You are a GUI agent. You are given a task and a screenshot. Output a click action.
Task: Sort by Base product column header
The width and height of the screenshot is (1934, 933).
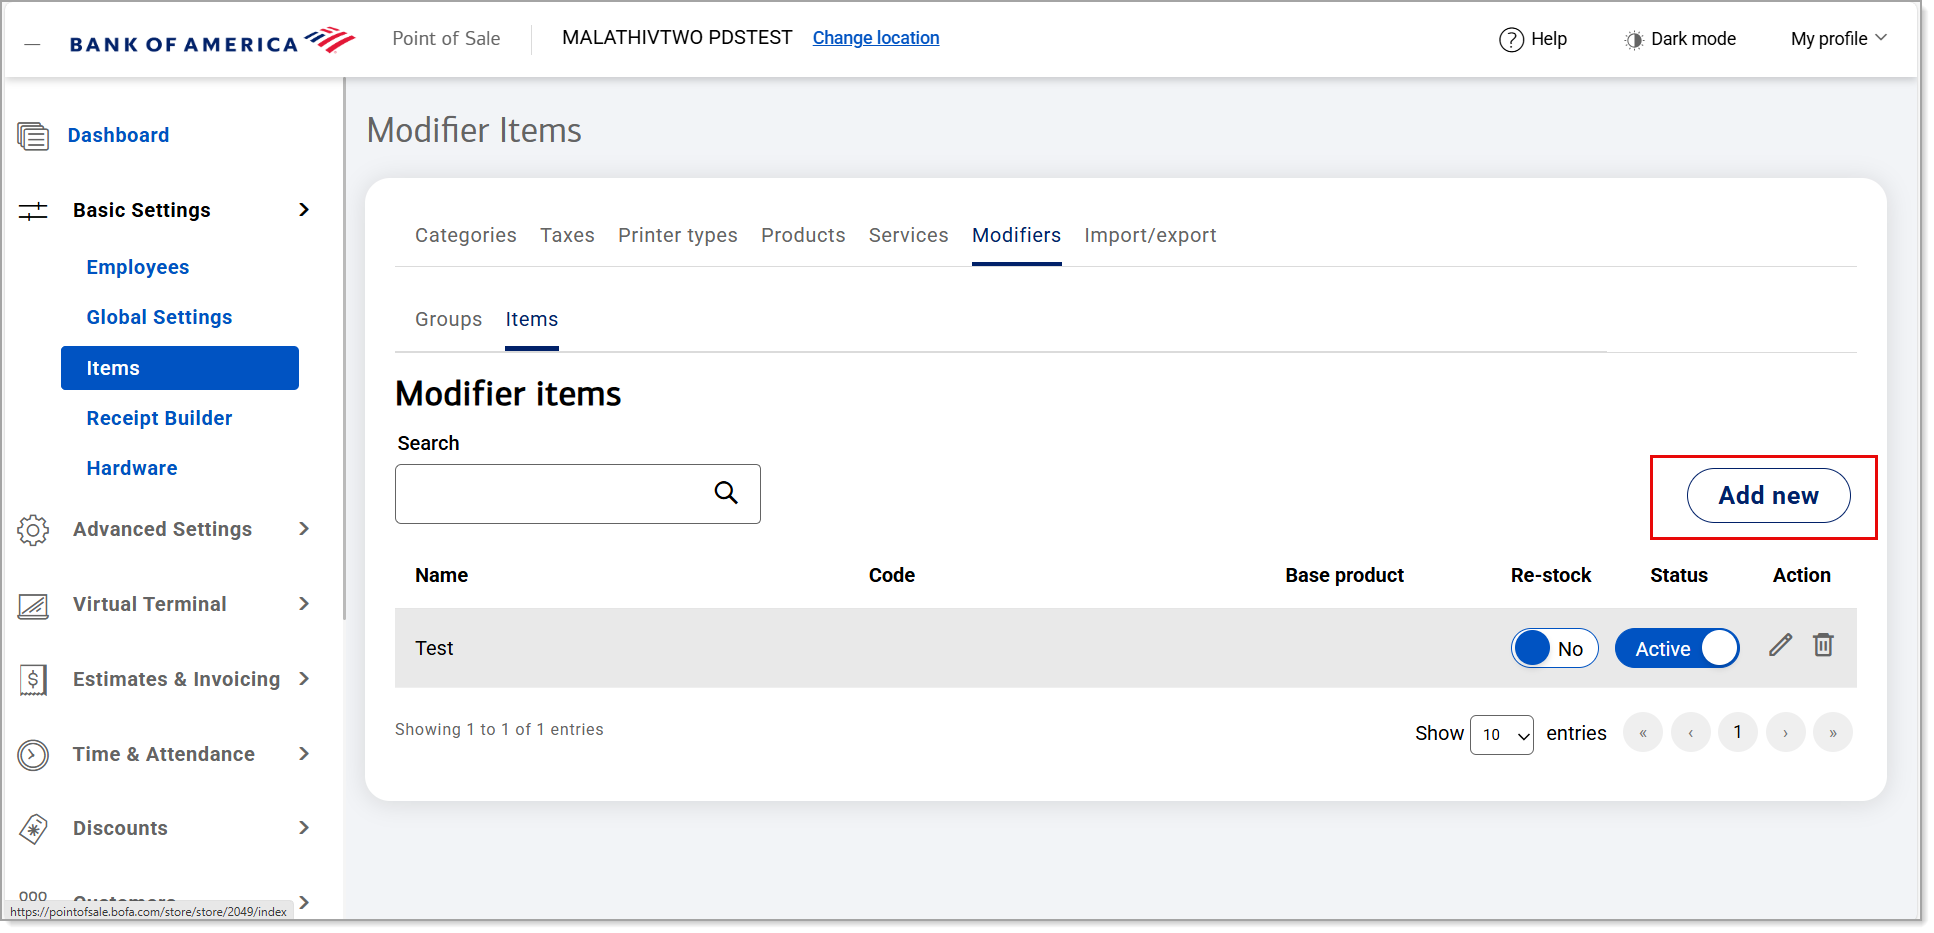tap(1345, 575)
